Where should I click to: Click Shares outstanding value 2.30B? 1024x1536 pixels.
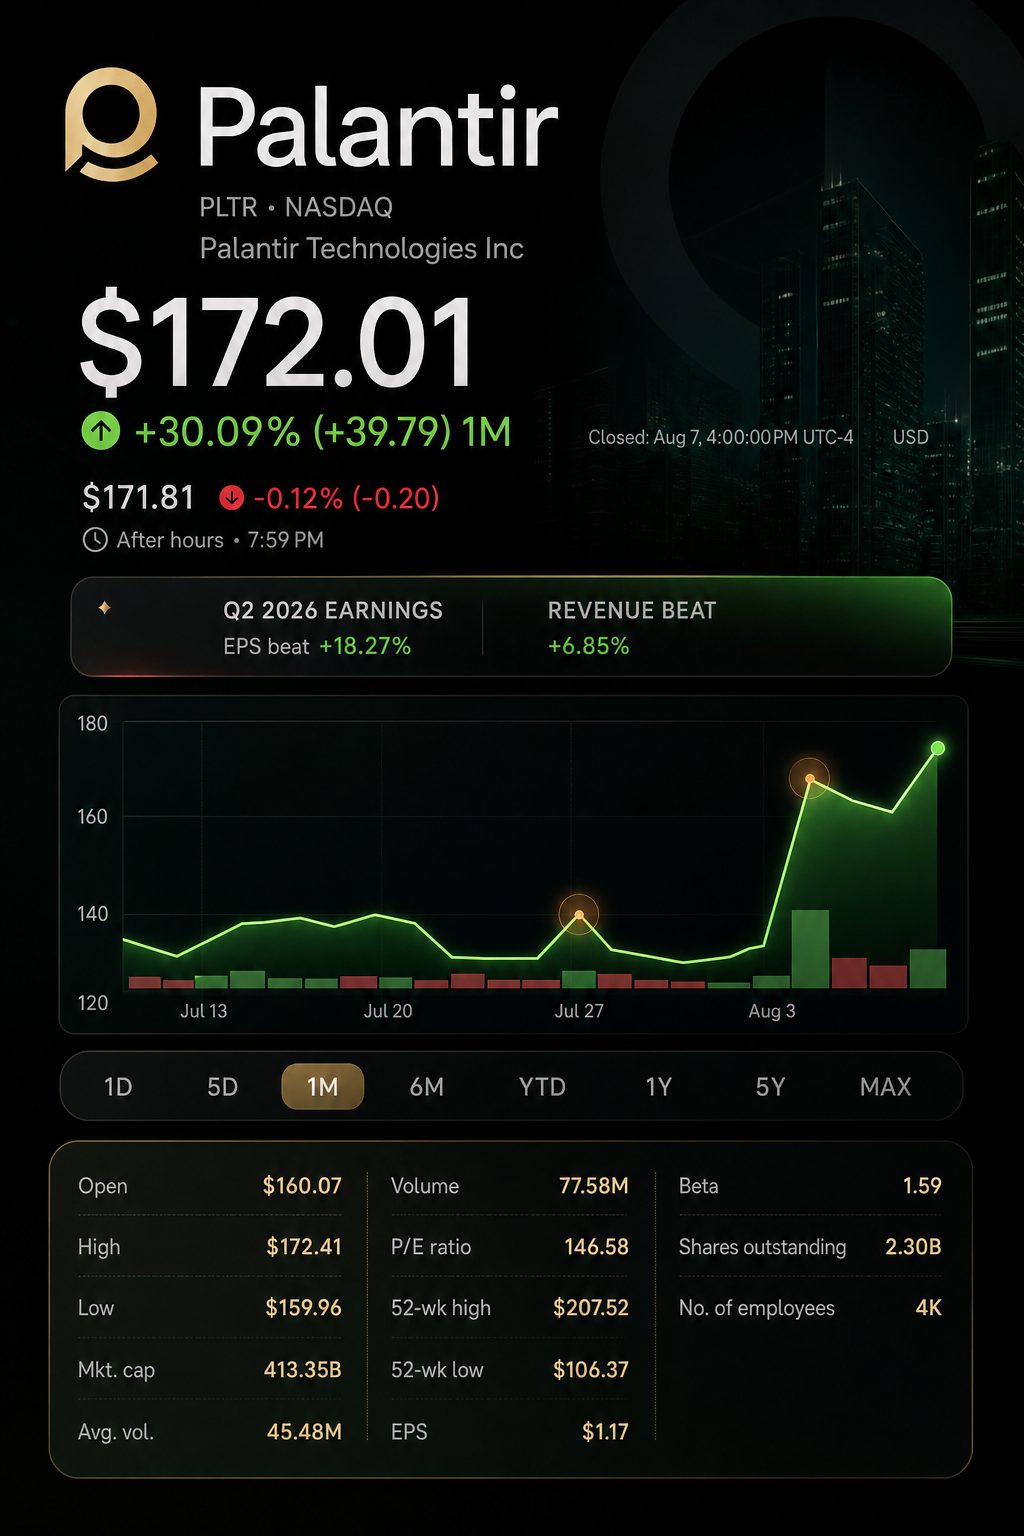tap(913, 1247)
